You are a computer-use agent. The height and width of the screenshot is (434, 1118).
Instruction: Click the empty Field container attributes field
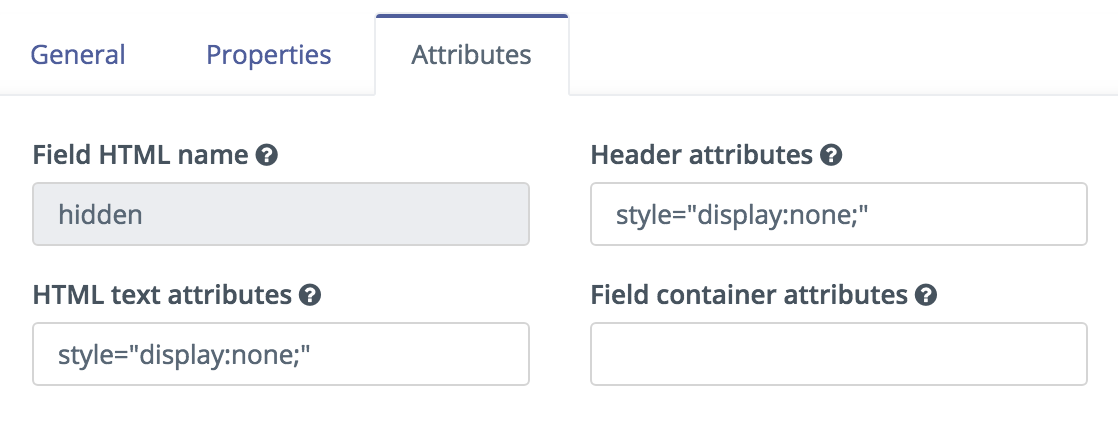(838, 354)
